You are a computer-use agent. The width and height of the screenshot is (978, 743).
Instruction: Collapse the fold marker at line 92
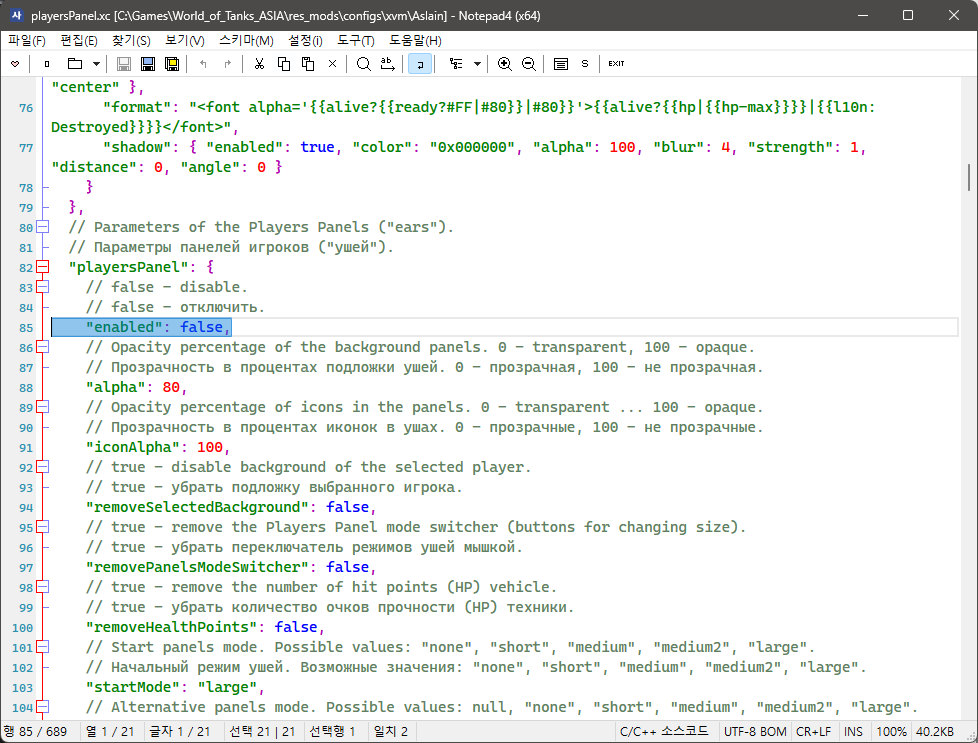pyautogui.click(x=42, y=467)
